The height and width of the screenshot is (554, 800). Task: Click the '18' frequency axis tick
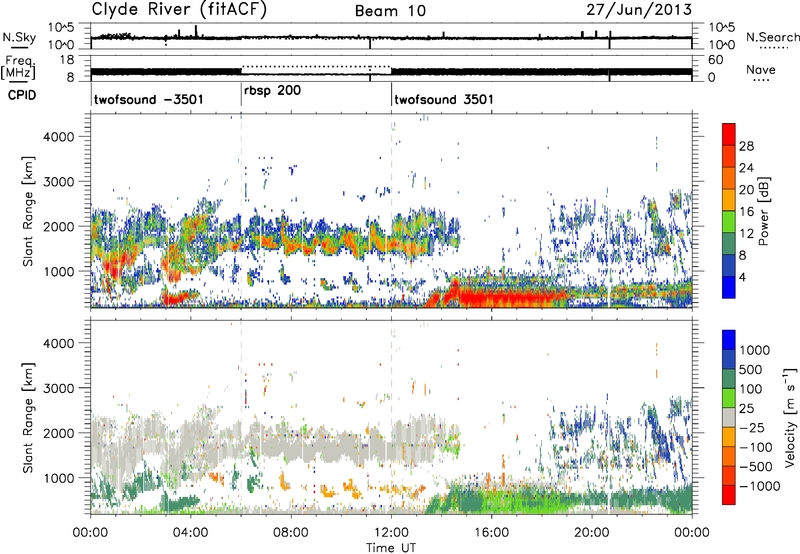67,60
